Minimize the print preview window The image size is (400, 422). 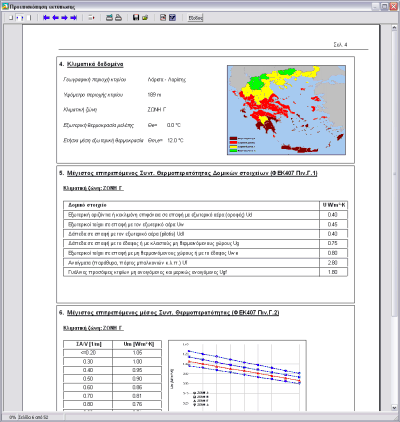(375, 6)
